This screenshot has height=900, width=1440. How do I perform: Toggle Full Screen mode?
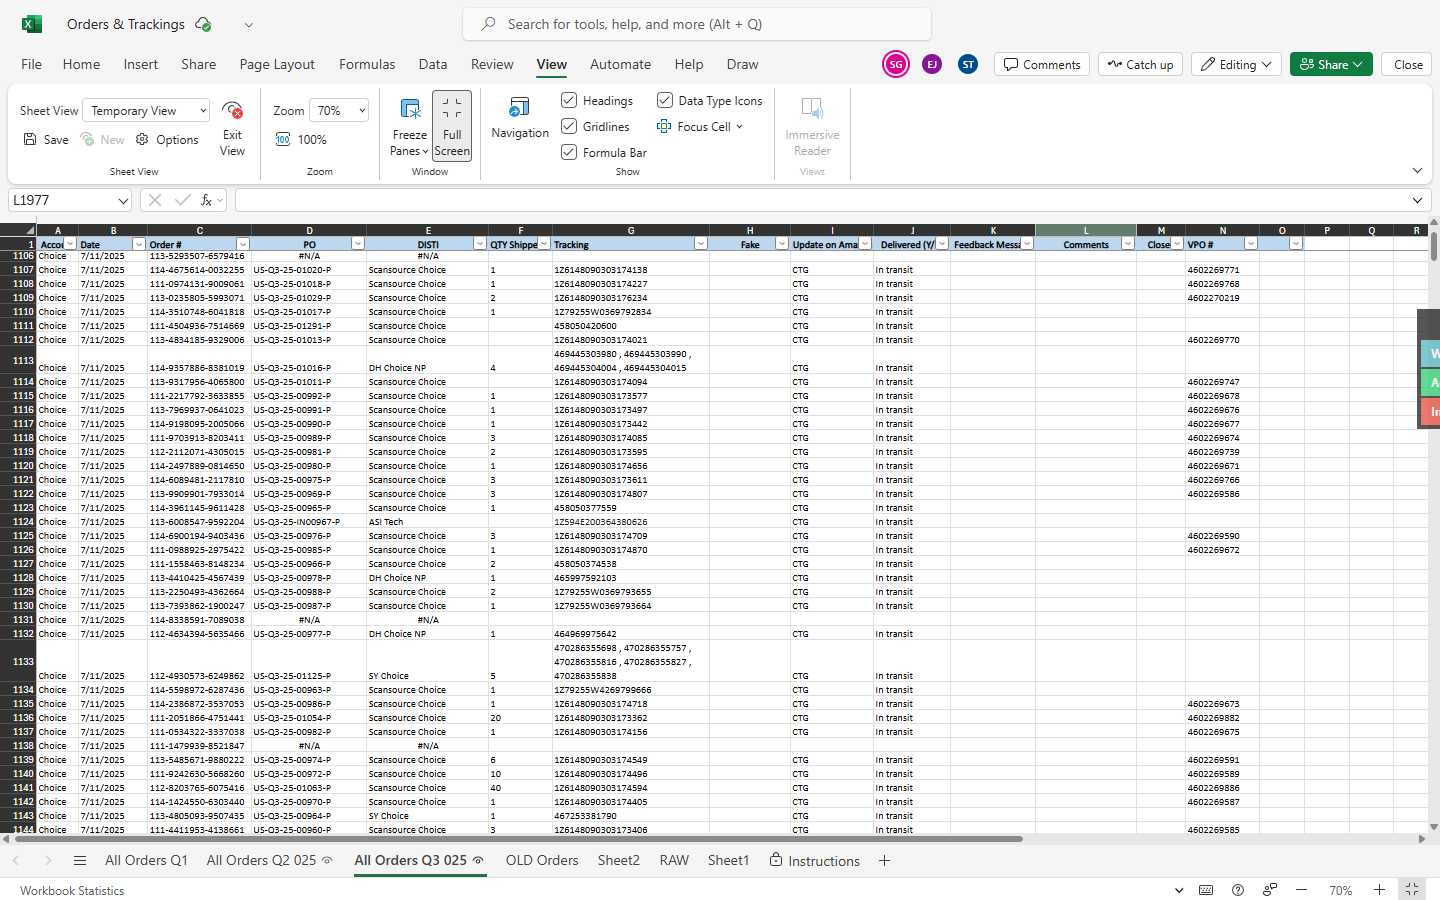[x=452, y=126]
